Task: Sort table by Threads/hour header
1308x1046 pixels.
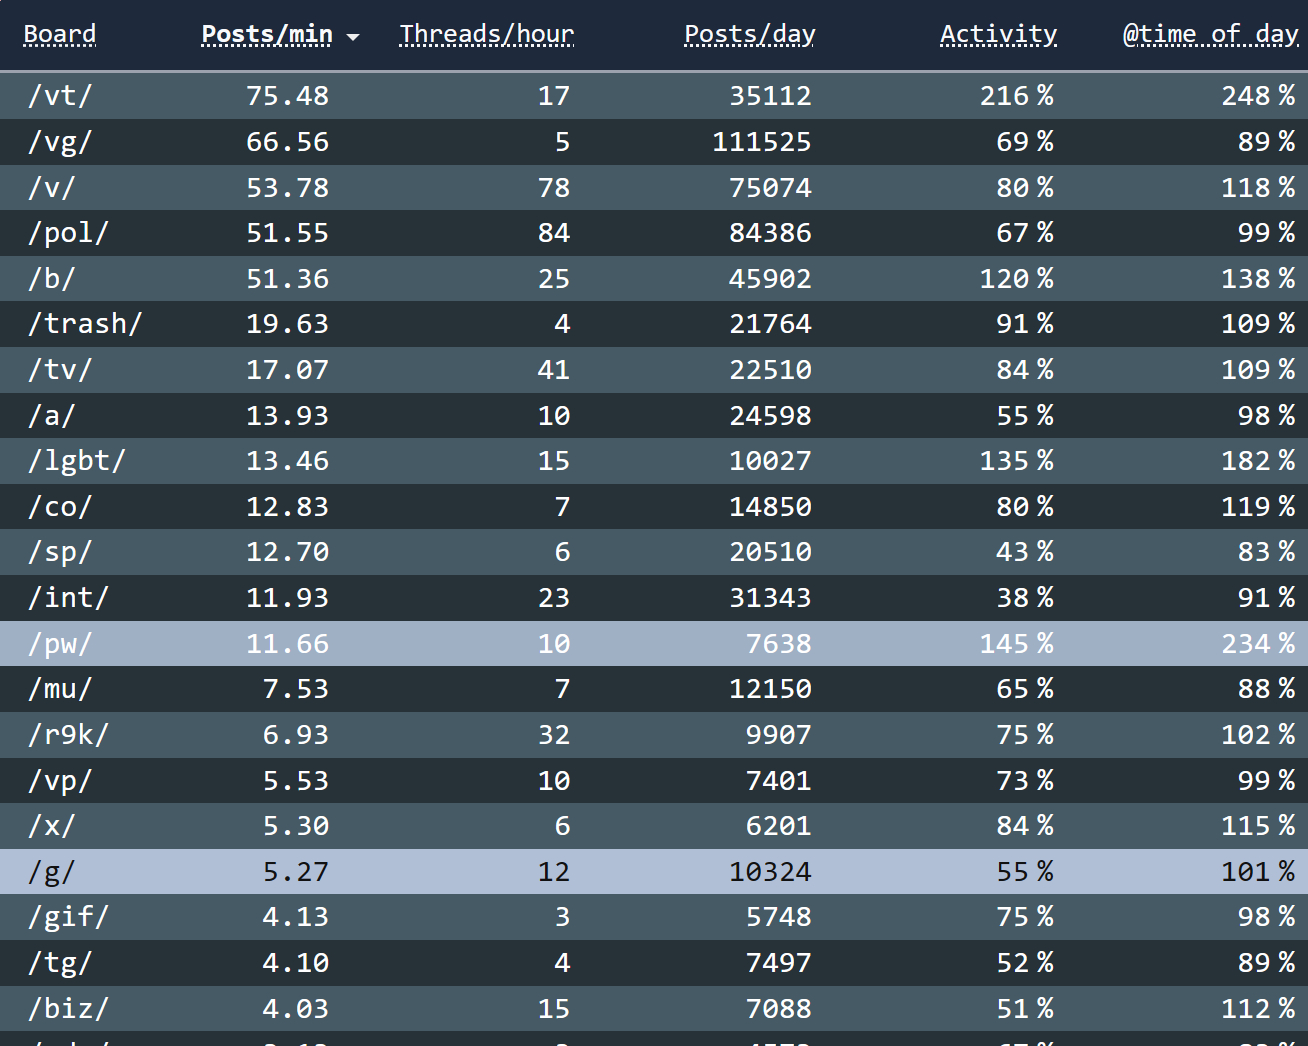Action: click(486, 35)
